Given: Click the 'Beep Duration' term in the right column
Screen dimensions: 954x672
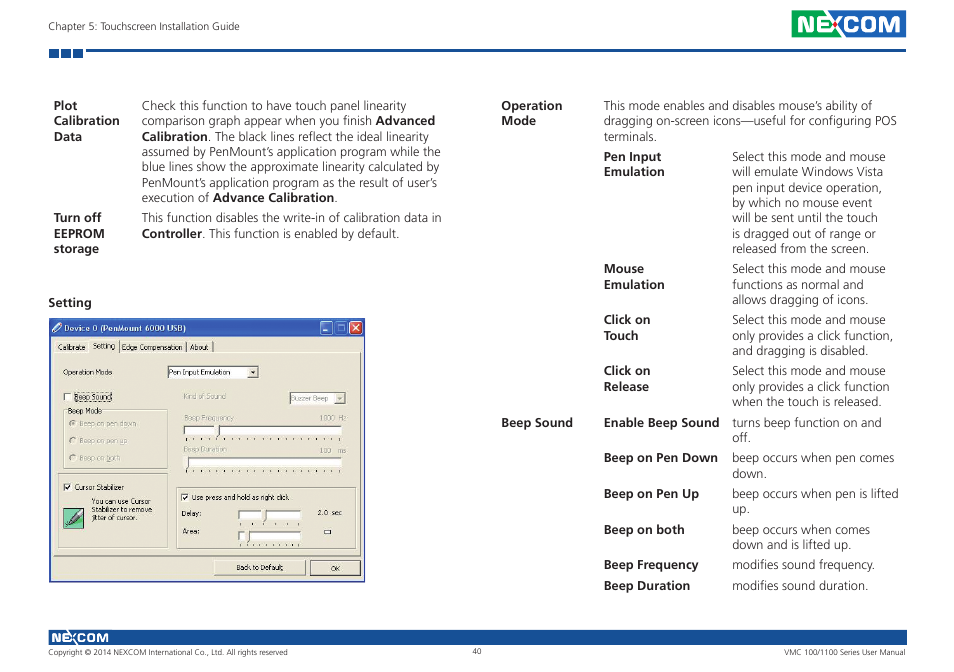Looking at the screenshot, I should point(647,586).
